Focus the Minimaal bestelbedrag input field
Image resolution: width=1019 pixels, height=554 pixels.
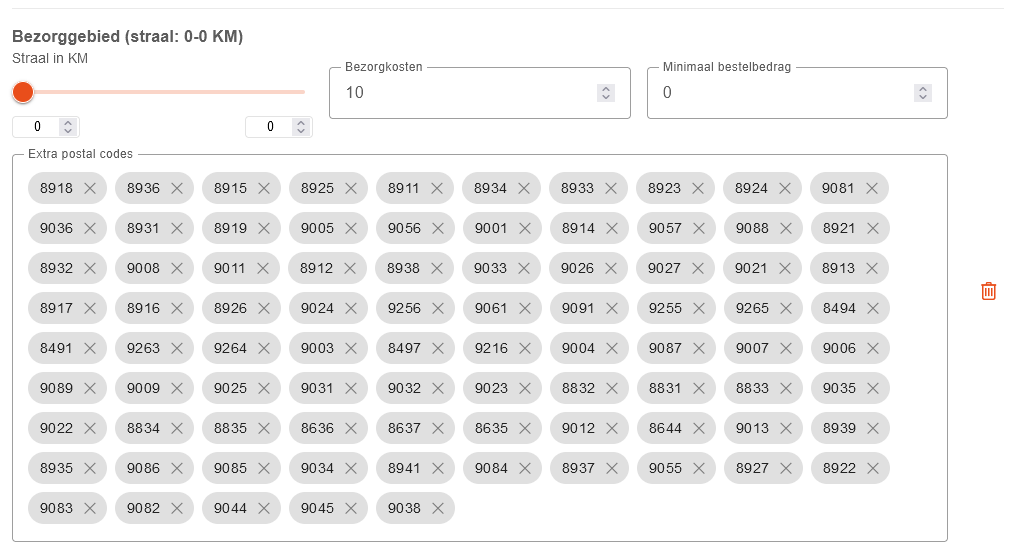[786, 93]
